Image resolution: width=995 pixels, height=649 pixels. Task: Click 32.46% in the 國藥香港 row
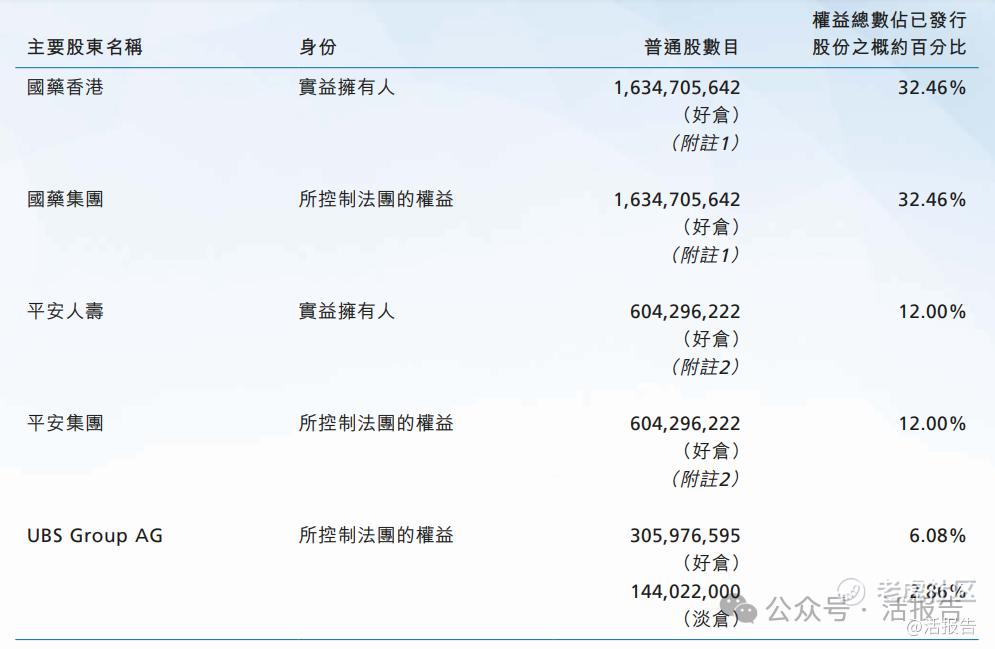[932, 88]
